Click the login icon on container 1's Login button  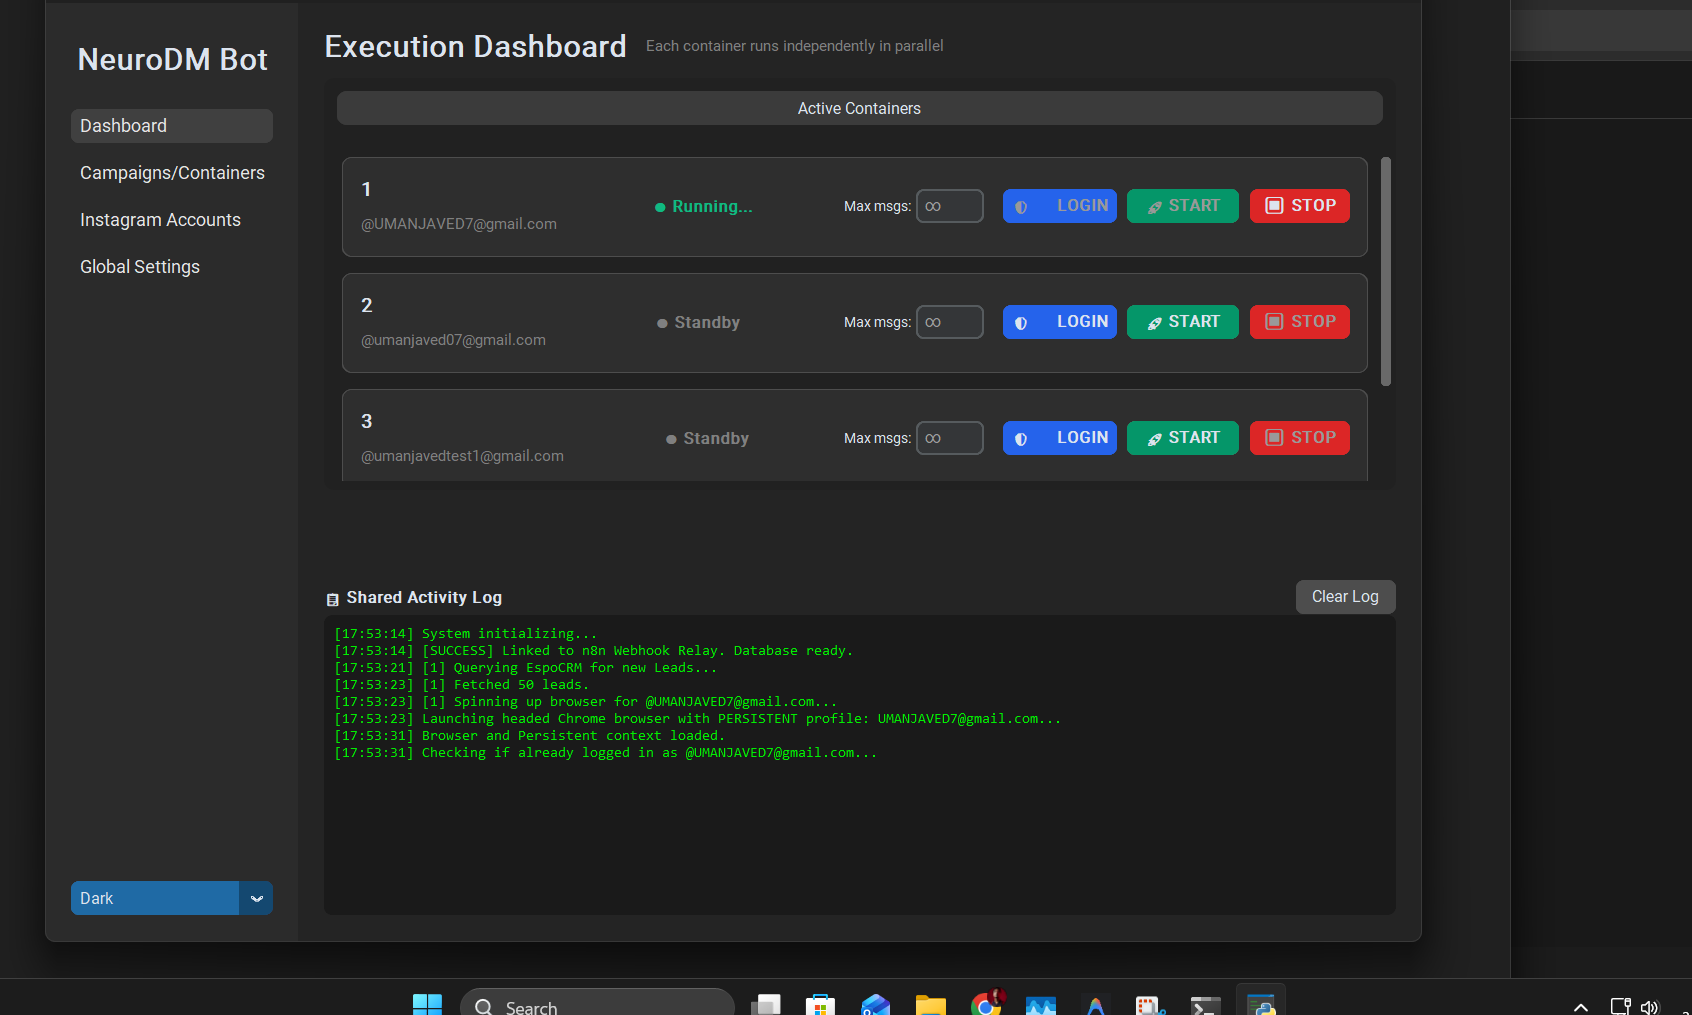[x=1021, y=206]
